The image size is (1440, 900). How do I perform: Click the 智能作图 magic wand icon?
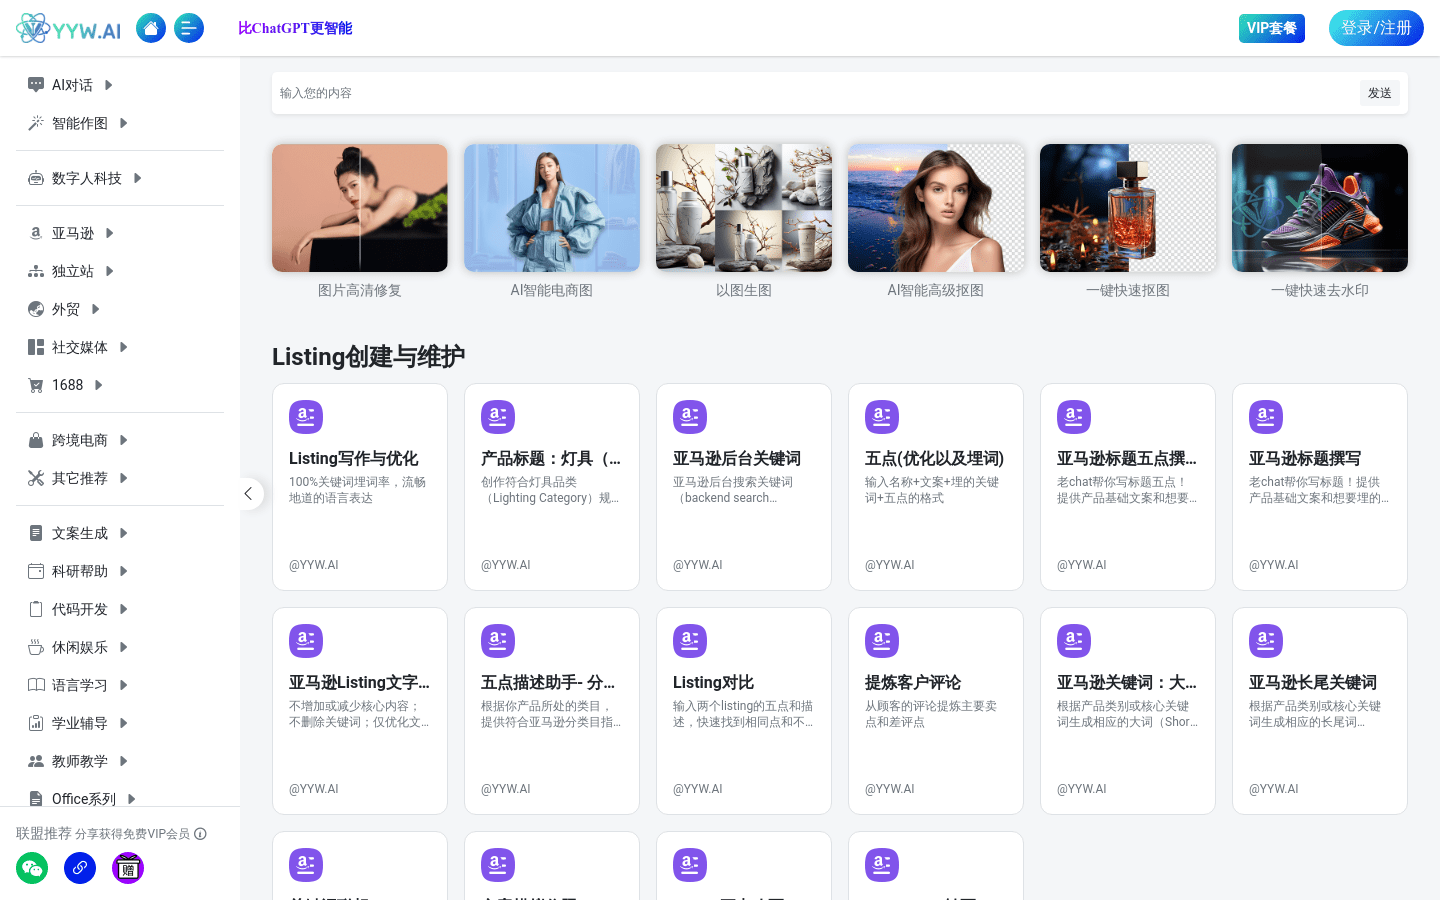point(36,123)
